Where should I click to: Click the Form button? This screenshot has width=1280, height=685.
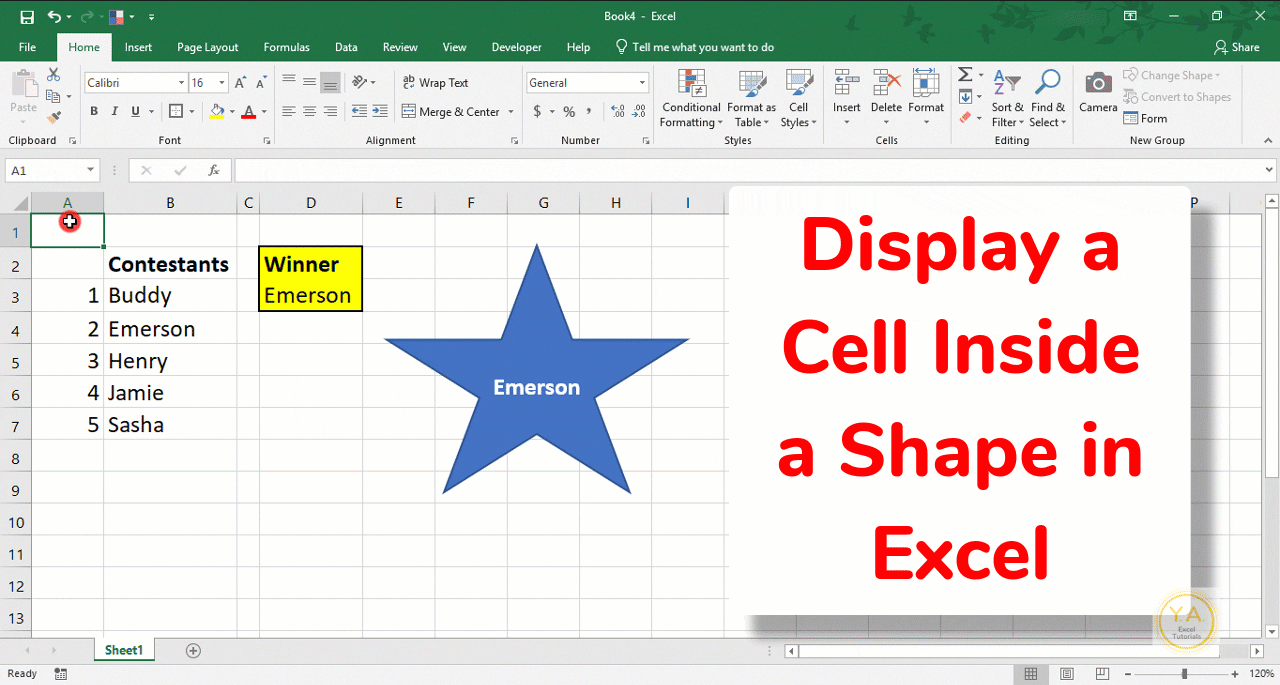point(1145,118)
